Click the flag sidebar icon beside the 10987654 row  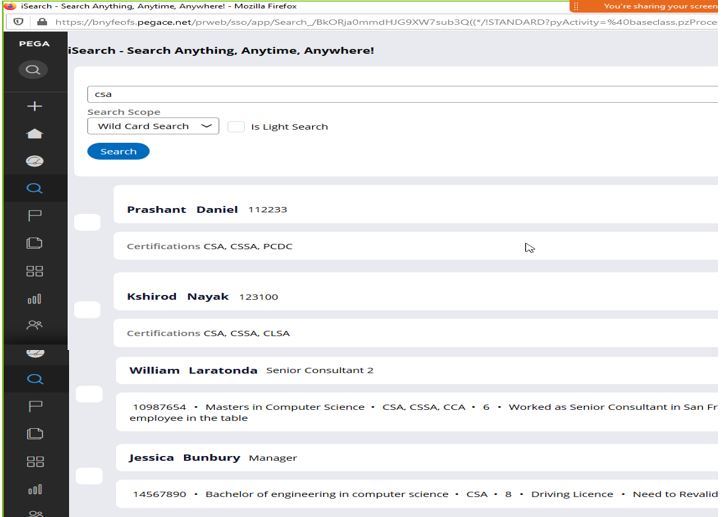coord(35,406)
